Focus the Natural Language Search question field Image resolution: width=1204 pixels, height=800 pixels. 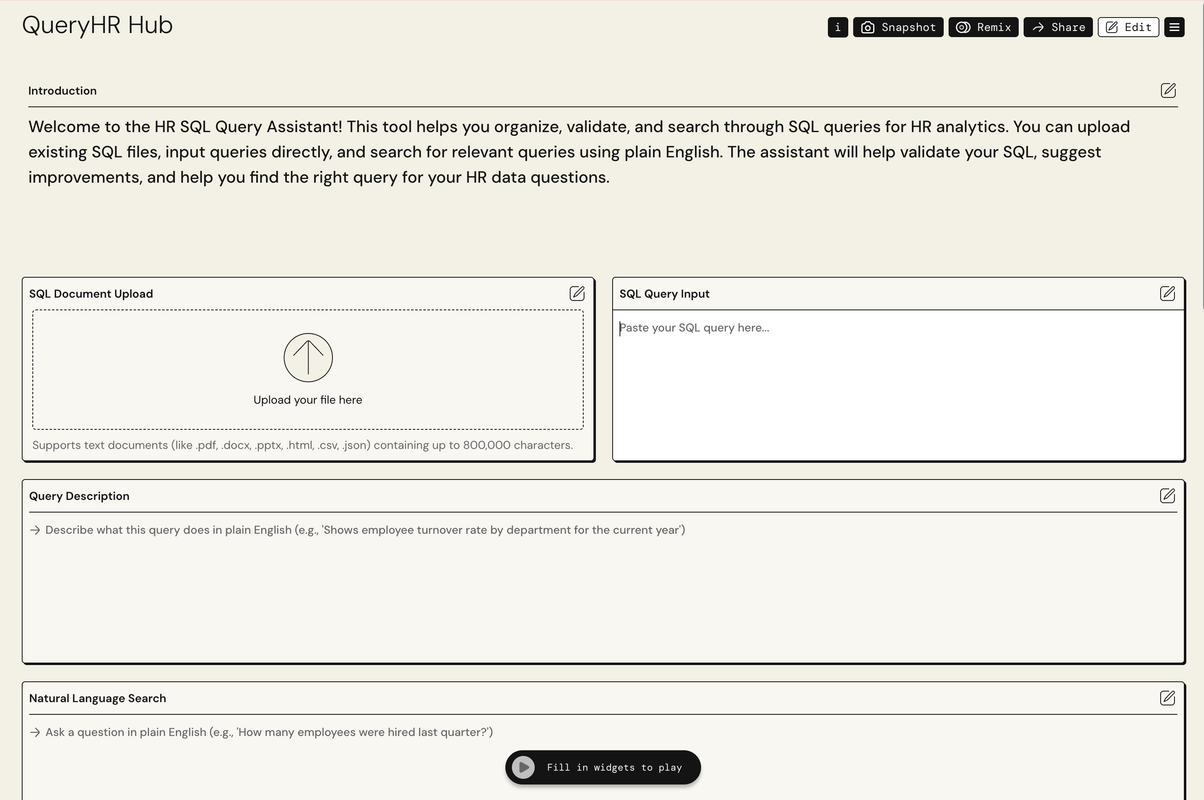point(603,758)
